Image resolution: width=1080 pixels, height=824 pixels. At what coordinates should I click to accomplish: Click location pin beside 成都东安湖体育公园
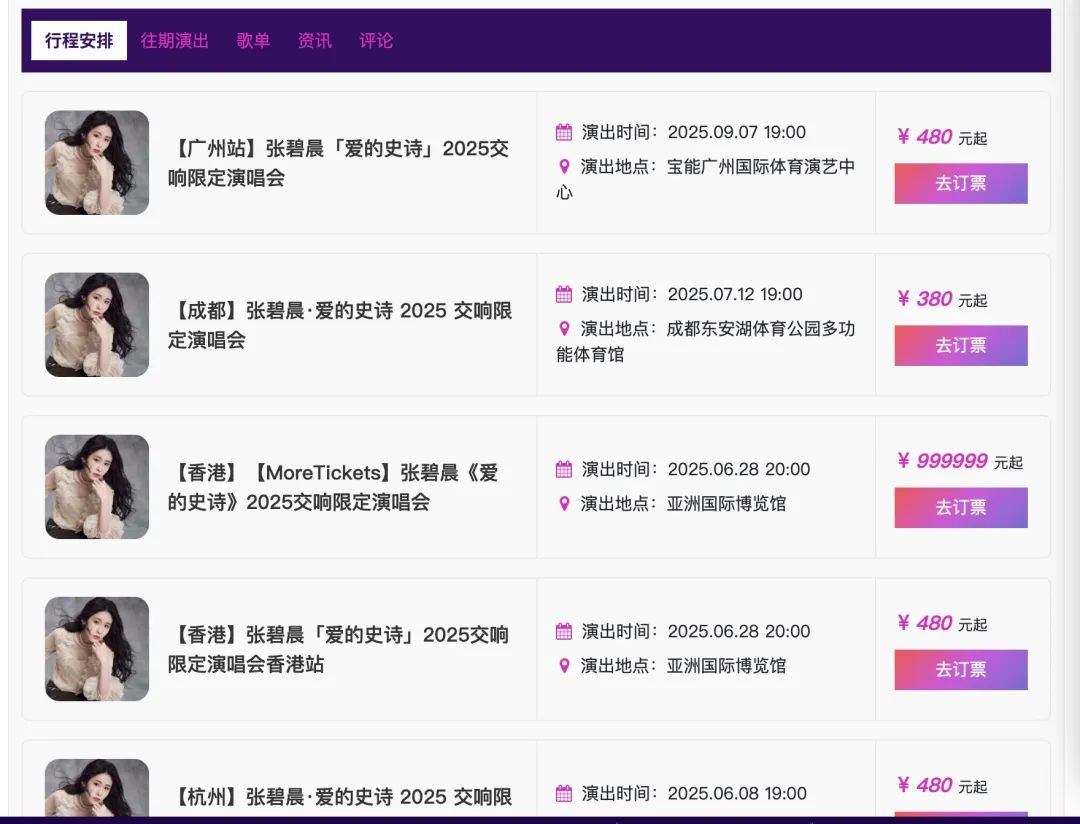(x=564, y=329)
